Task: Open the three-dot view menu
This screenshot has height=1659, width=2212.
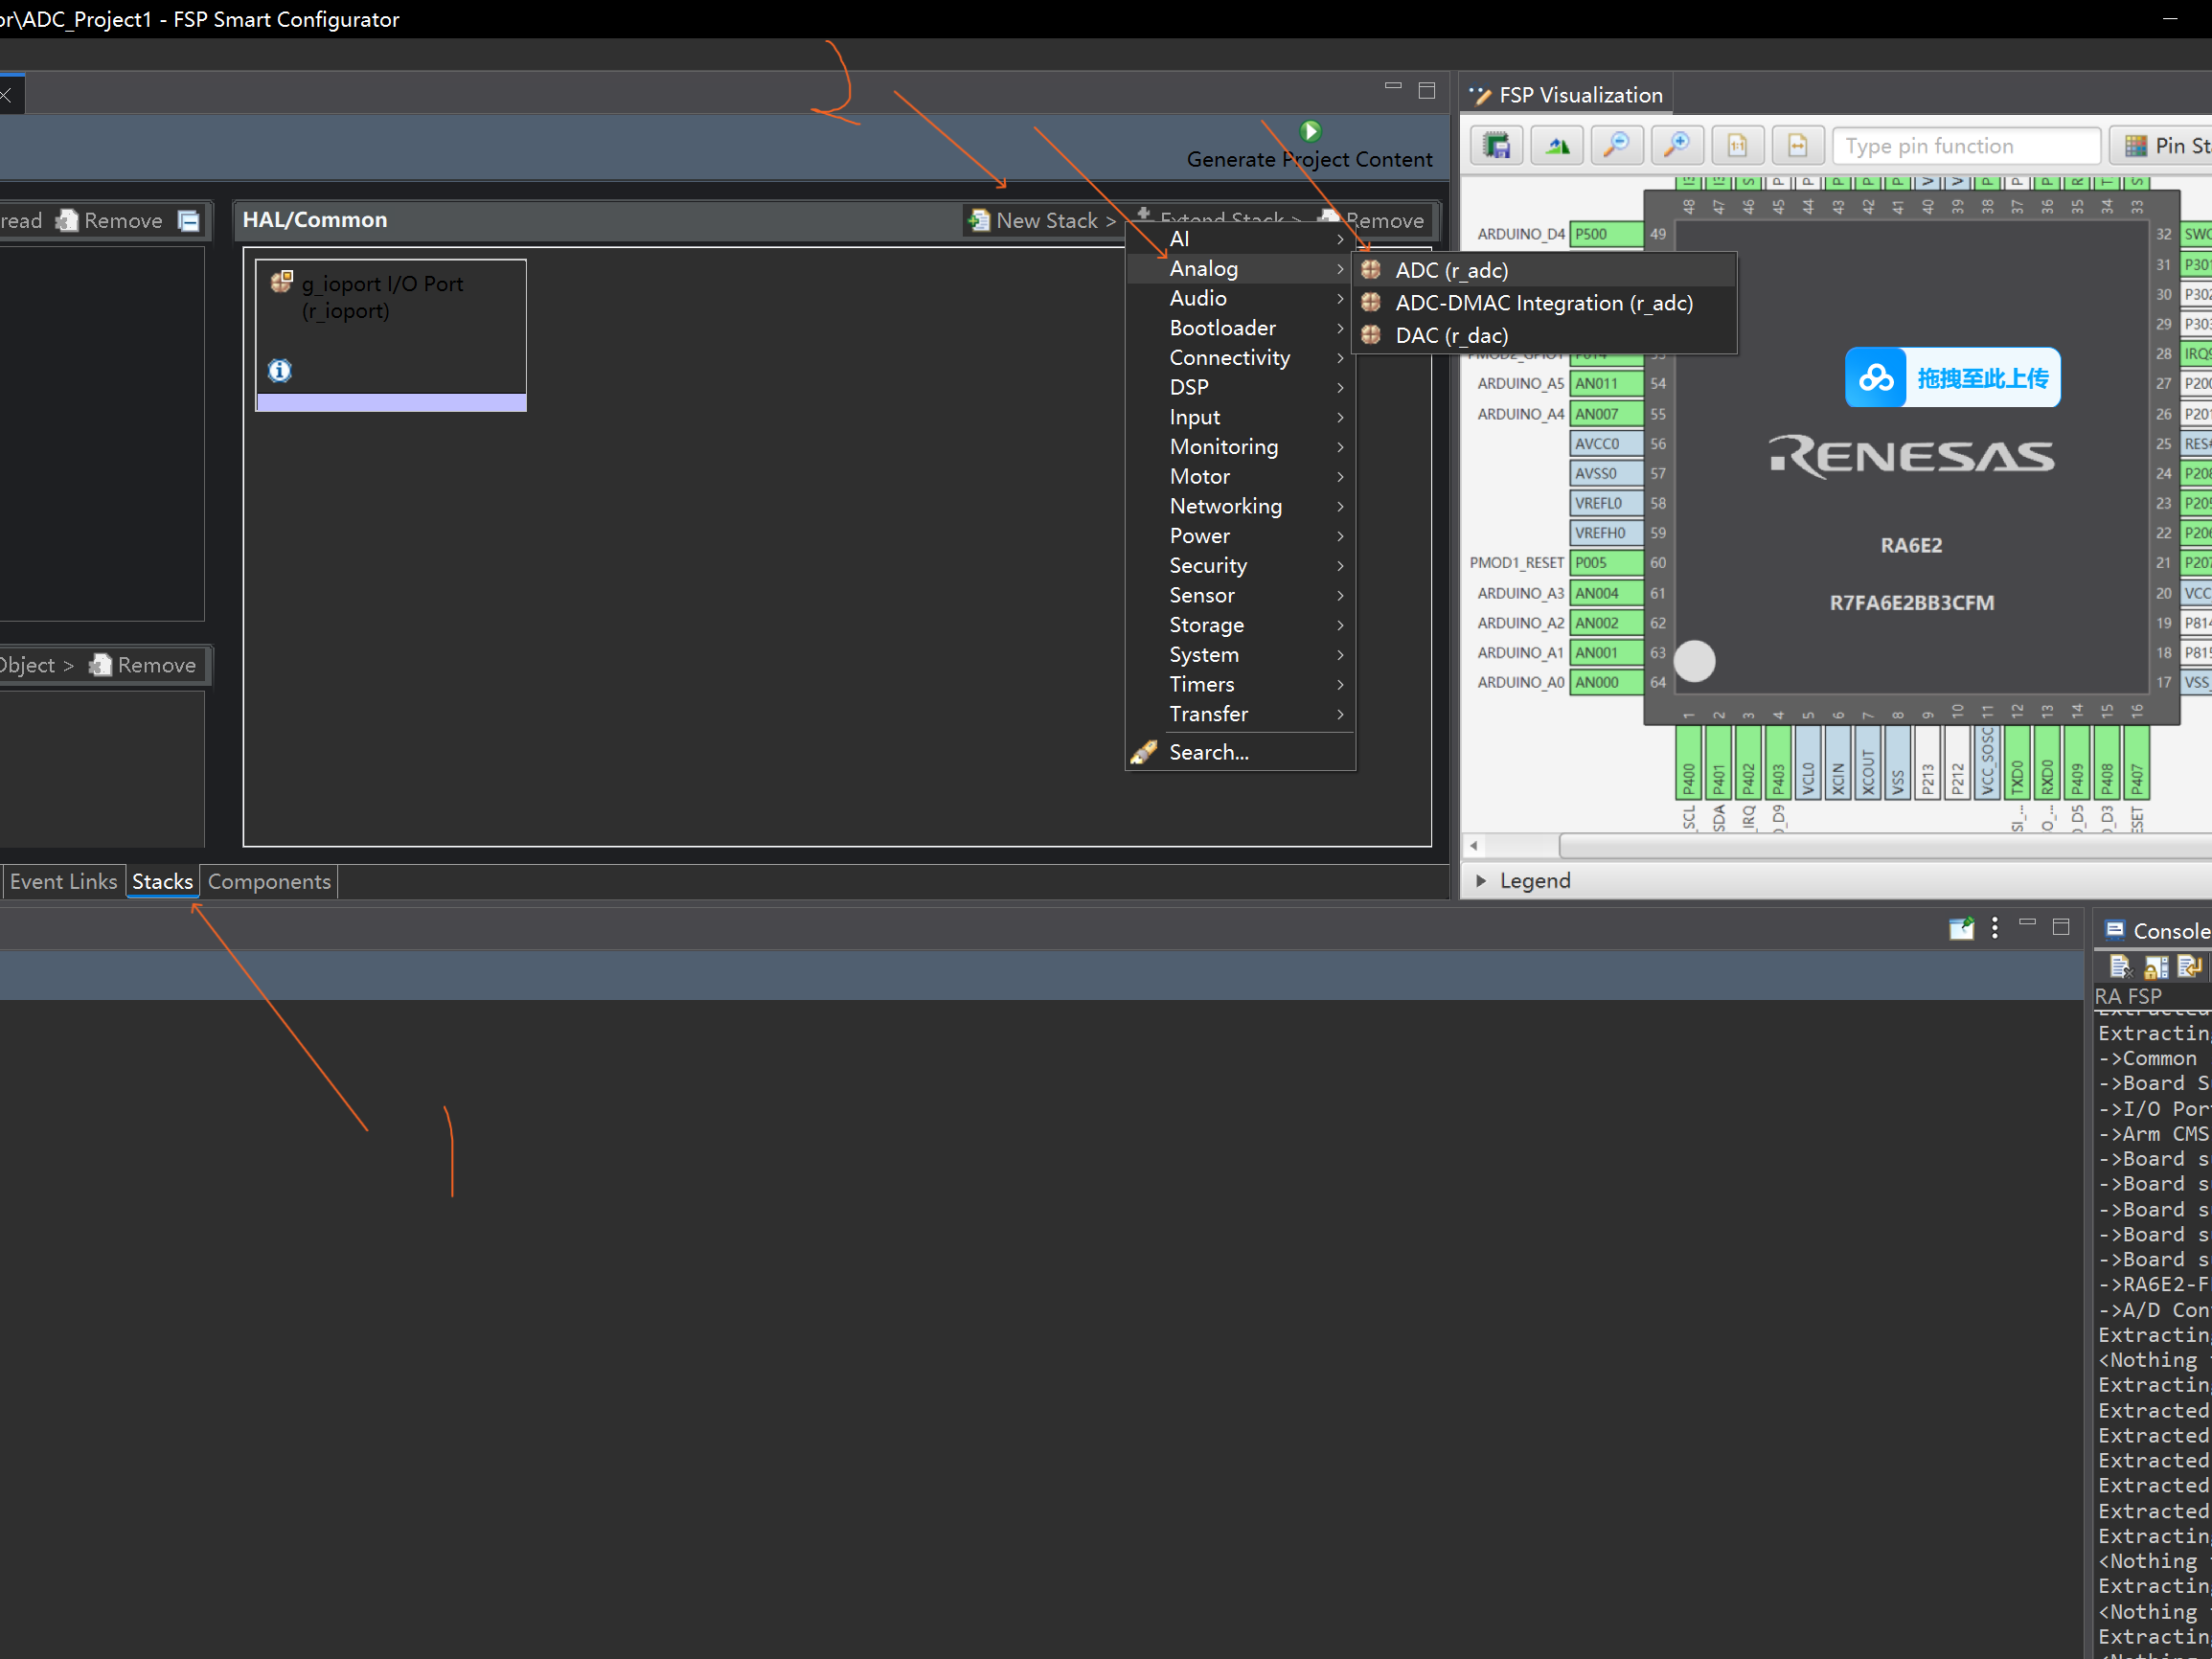Action: pos(1995,928)
